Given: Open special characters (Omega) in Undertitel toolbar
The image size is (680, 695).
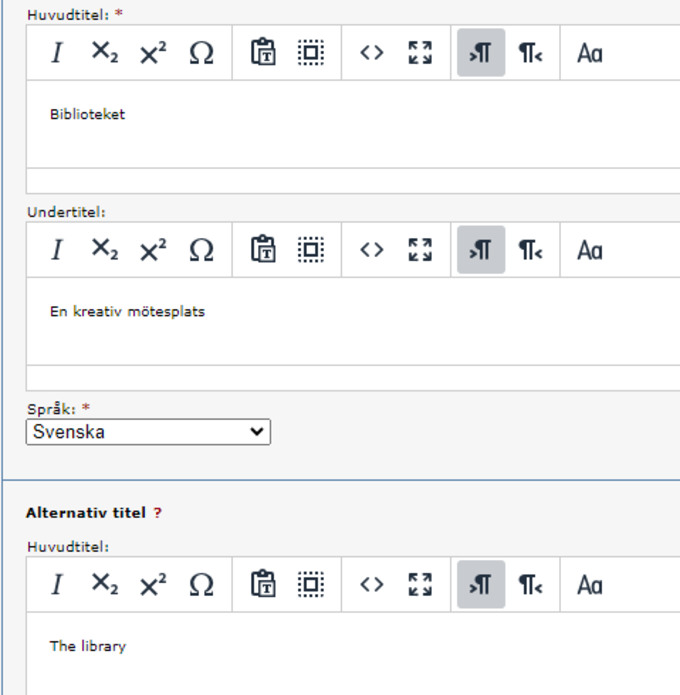Looking at the screenshot, I should click(201, 250).
